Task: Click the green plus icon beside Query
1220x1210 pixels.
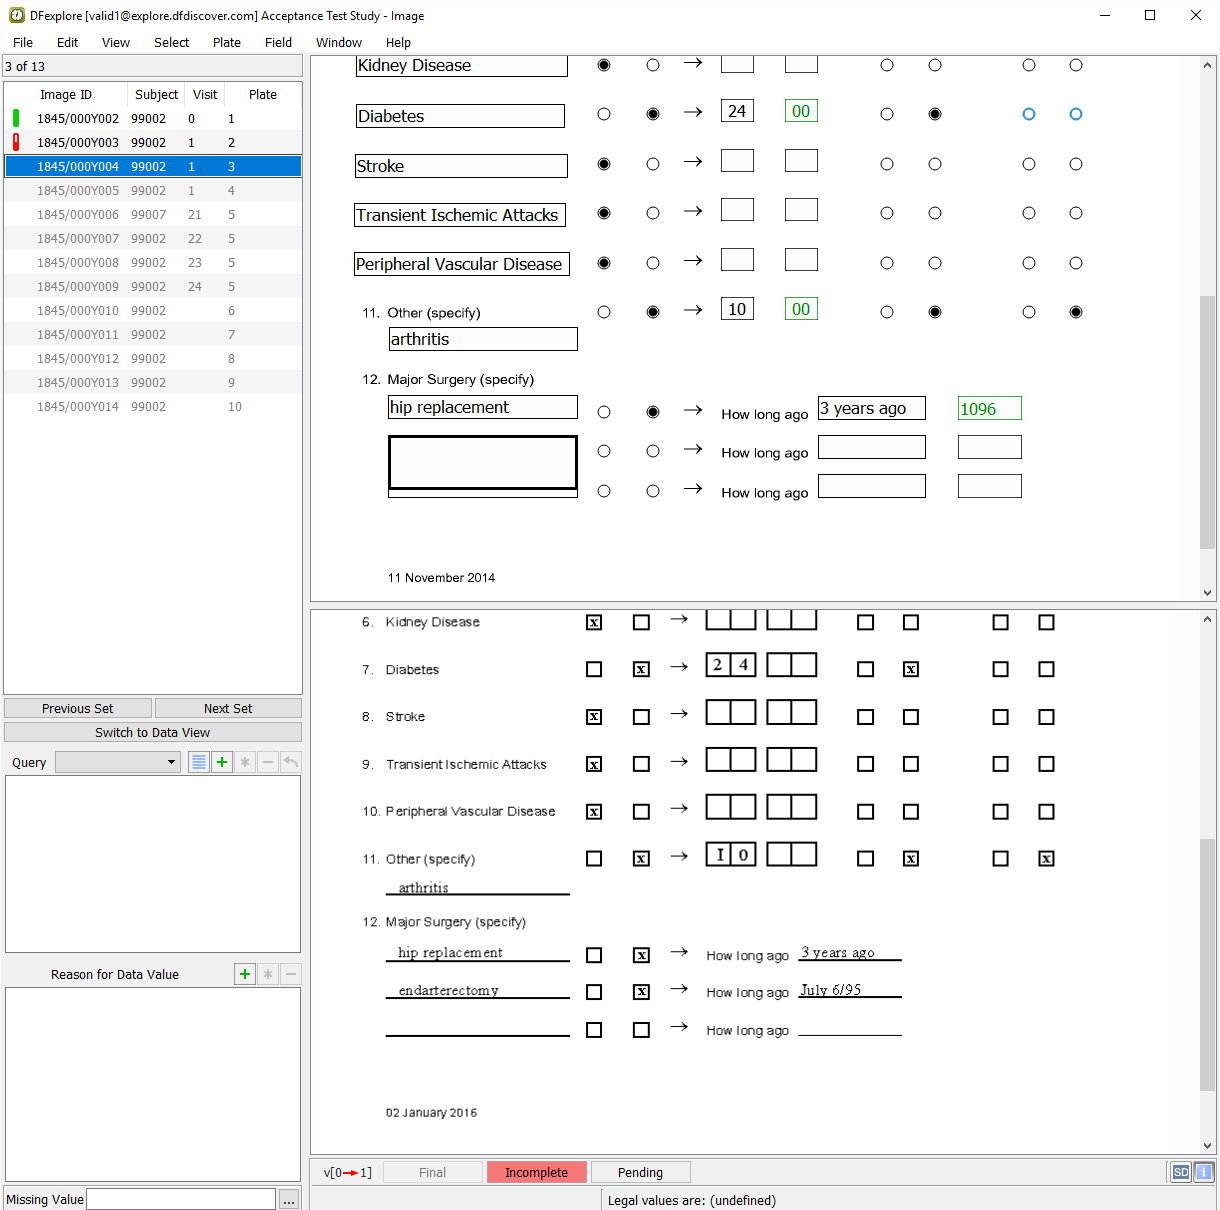Action: click(222, 762)
